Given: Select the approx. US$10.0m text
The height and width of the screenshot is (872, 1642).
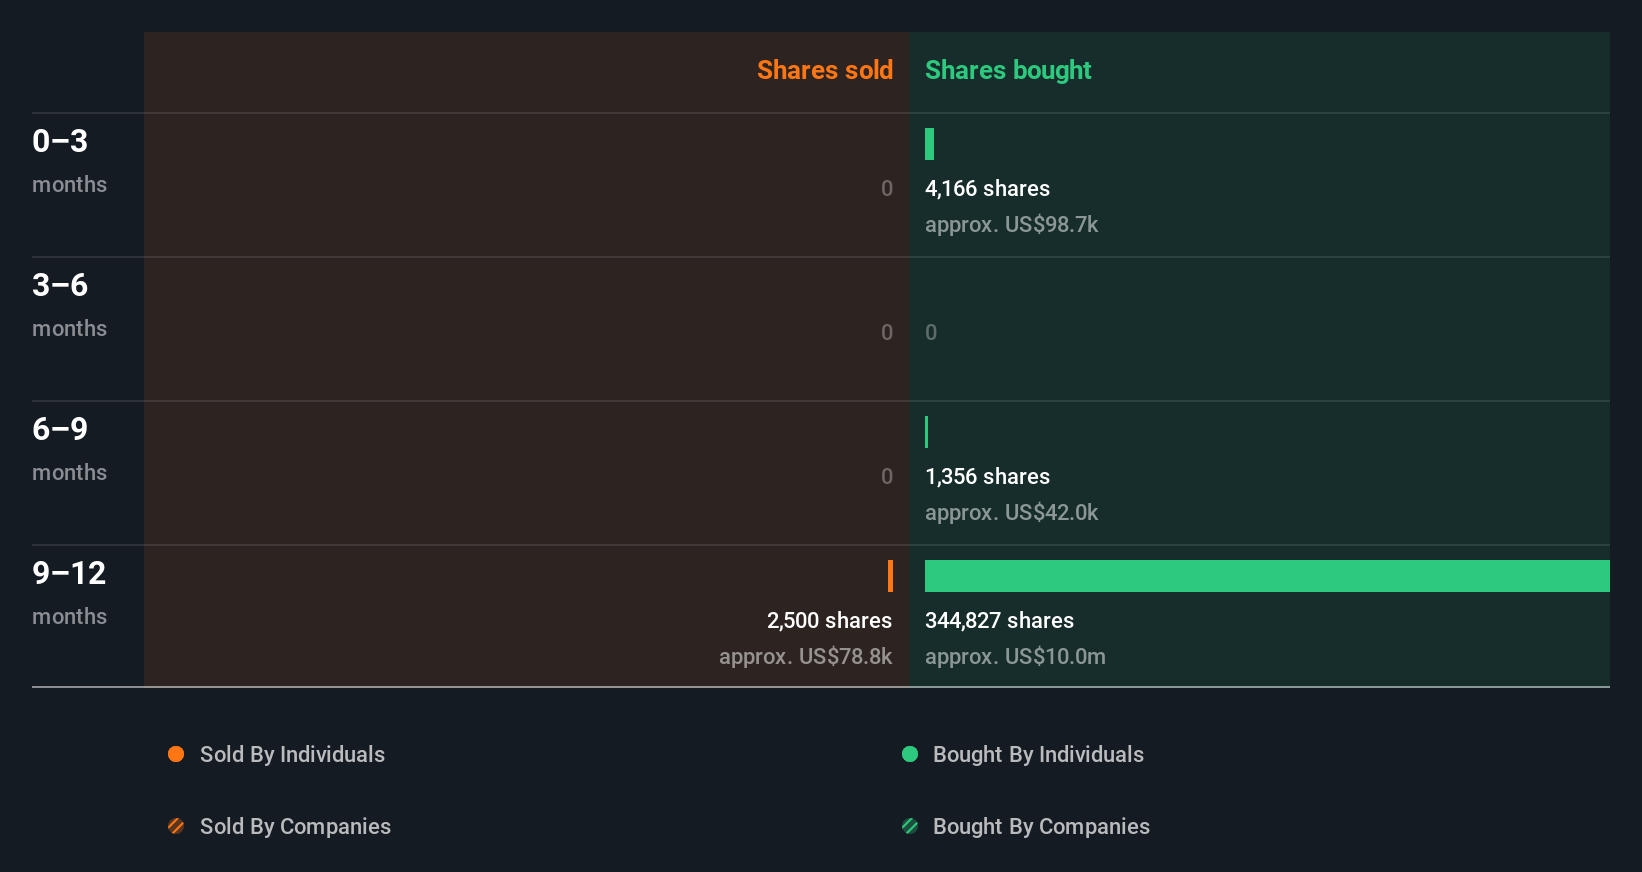Looking at the screenshot, I should [1015, 656].
